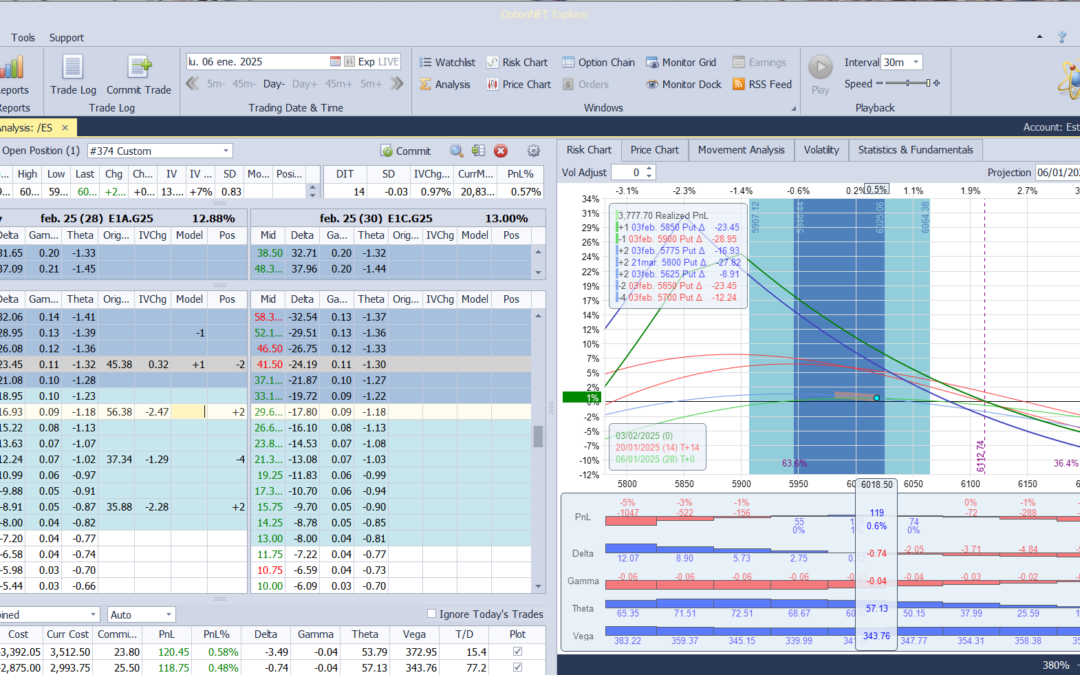Switch to the Volatility tab

(821, 150)
